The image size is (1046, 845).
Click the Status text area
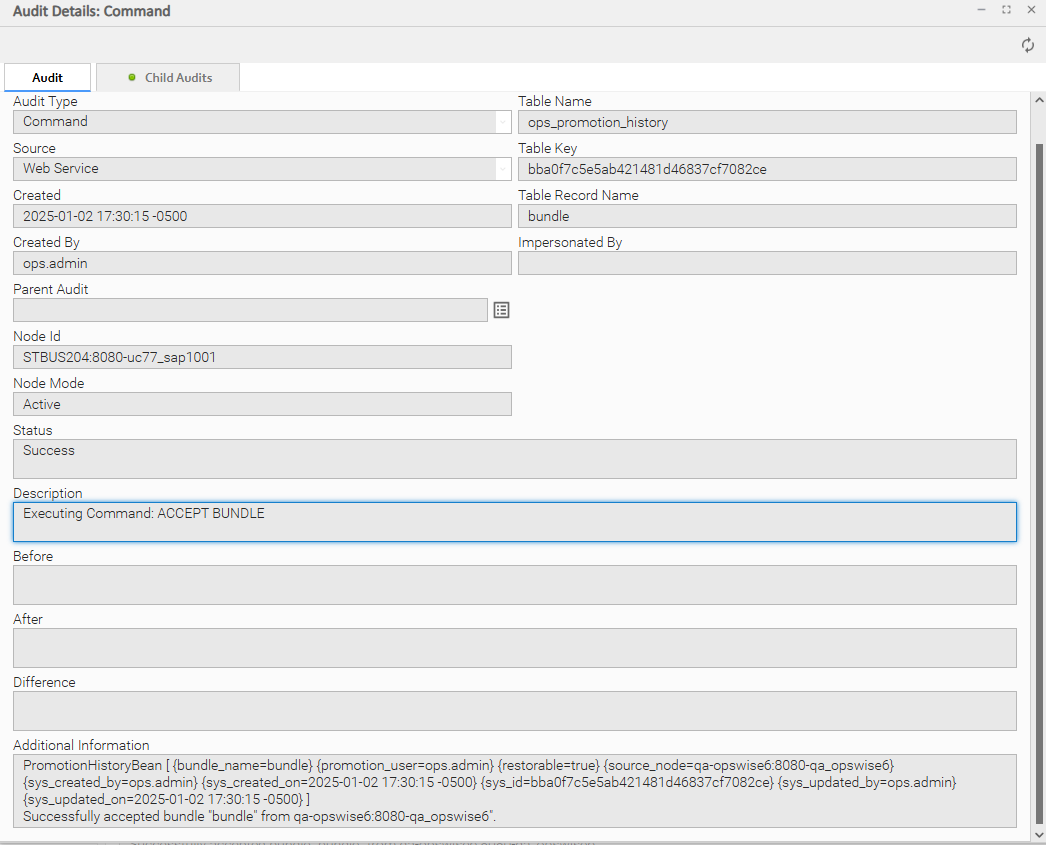(514, 459)
